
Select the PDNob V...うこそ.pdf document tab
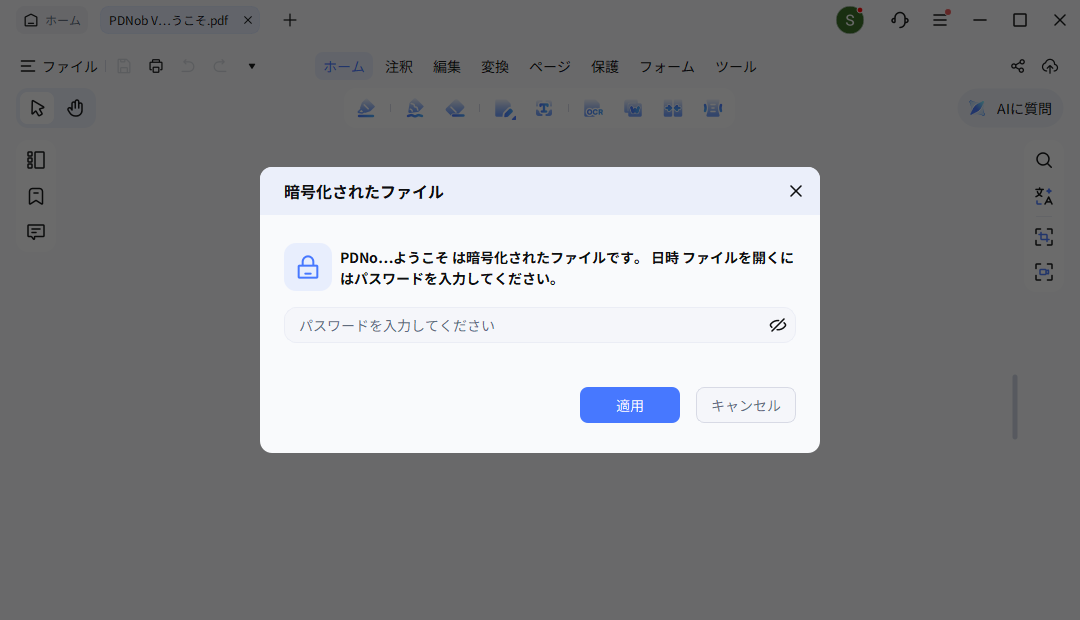click(169, 20)
